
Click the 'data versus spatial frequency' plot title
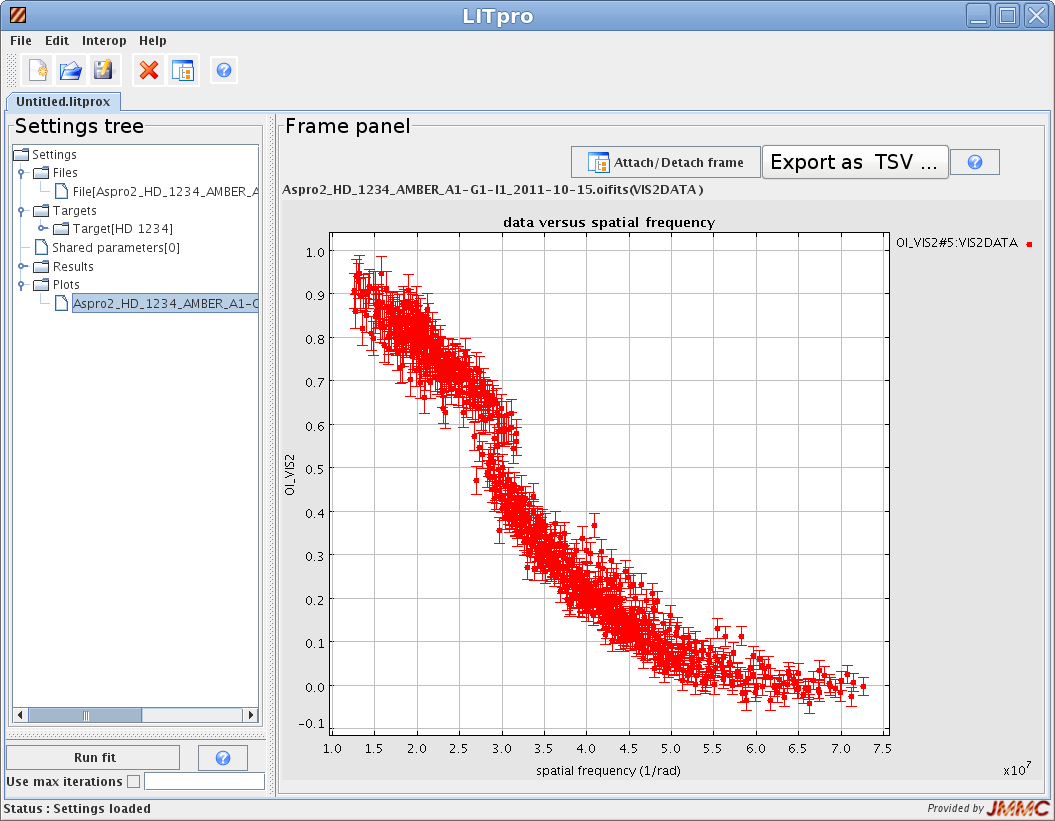[609, 222]
